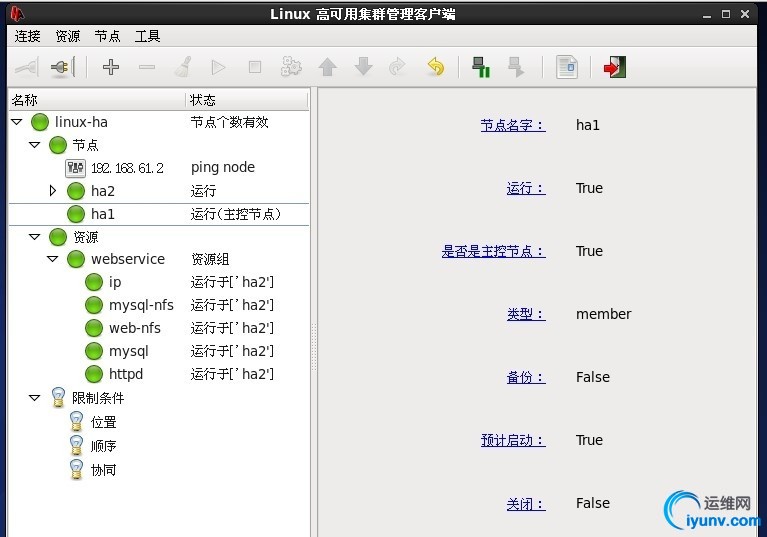The height and width of the screenshot is (537, 767).
Task: Expand the ha2 node triangle
Action: click(53, 191)
